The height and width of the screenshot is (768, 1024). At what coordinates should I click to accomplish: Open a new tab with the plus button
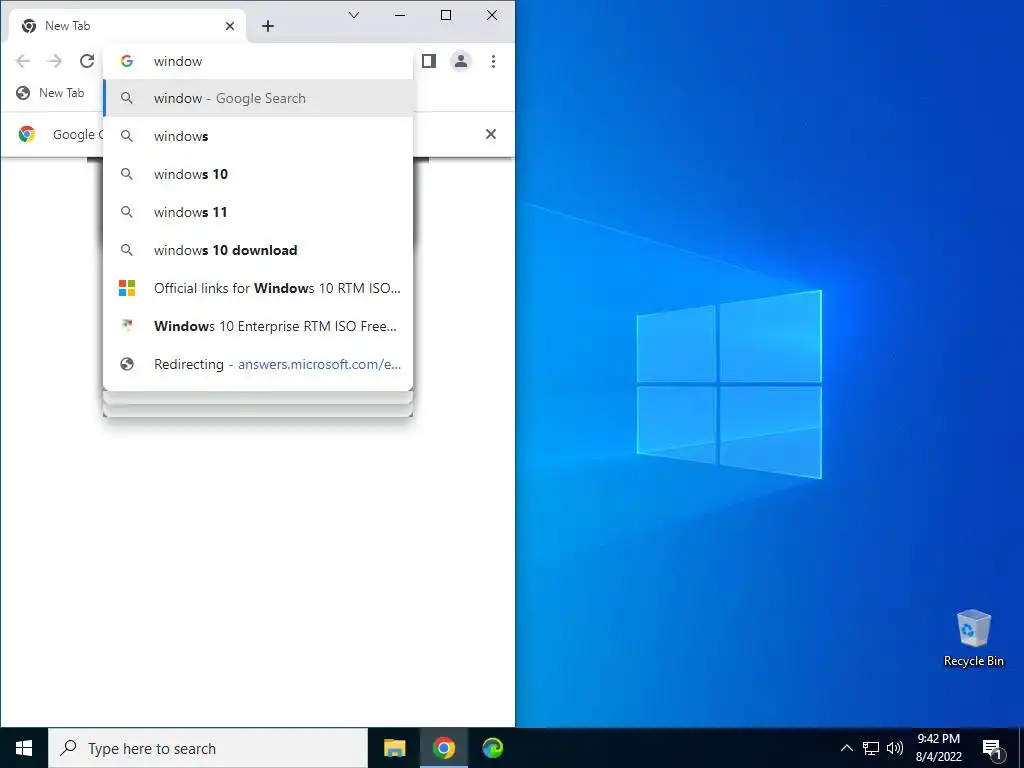(268, 26)
